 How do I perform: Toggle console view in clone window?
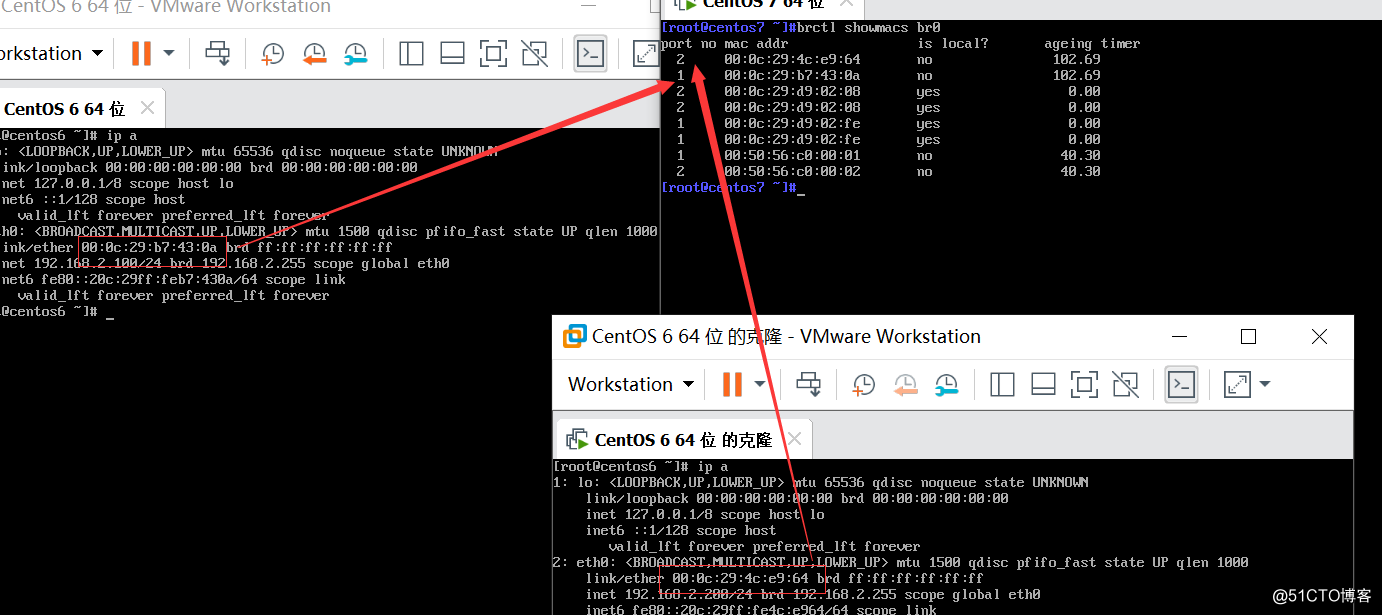(1181, 384)
